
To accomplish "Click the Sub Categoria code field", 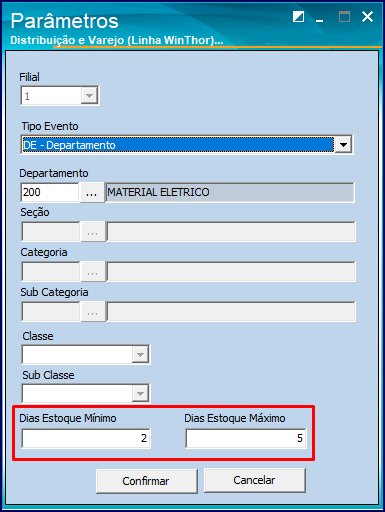I will [51, 311].
